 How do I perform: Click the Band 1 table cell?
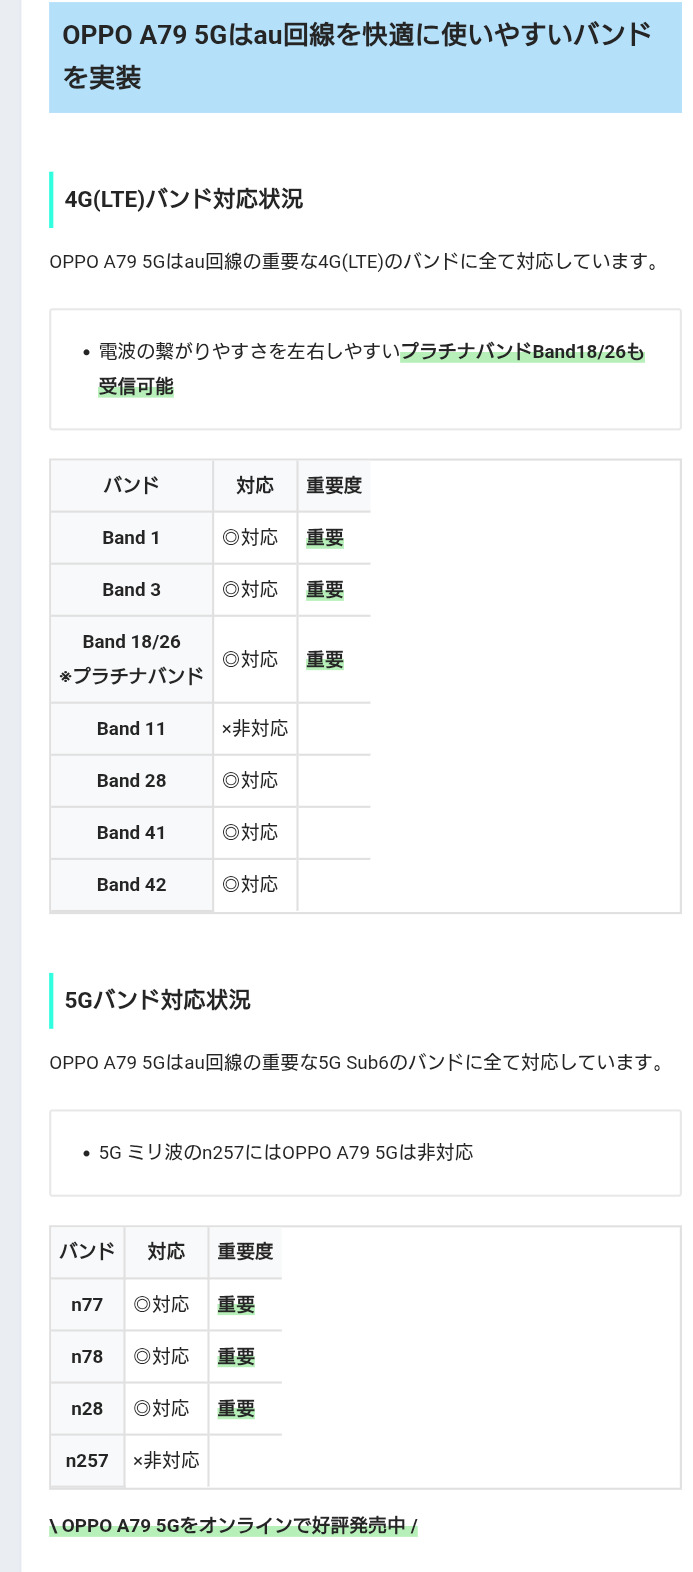tap(131, 538)
